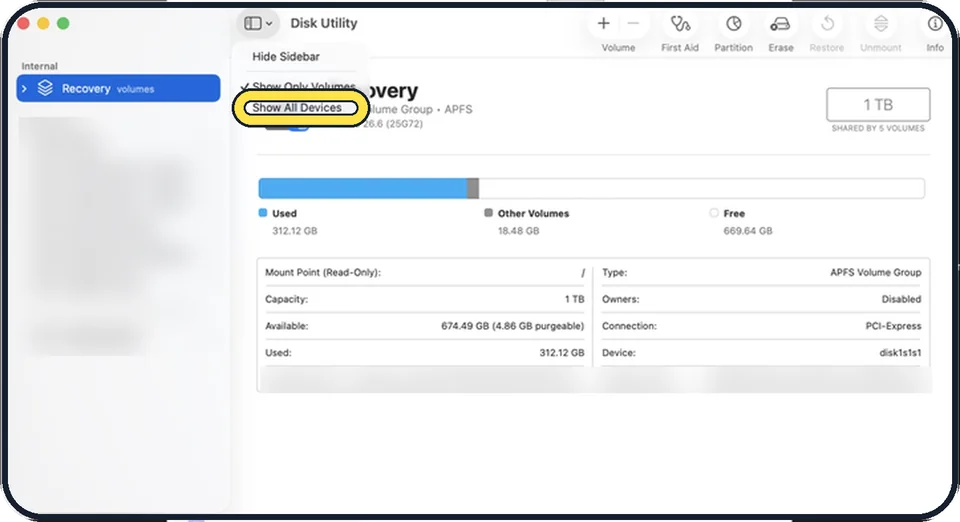Click the Recovery layered volumes icon

(45, 88)
